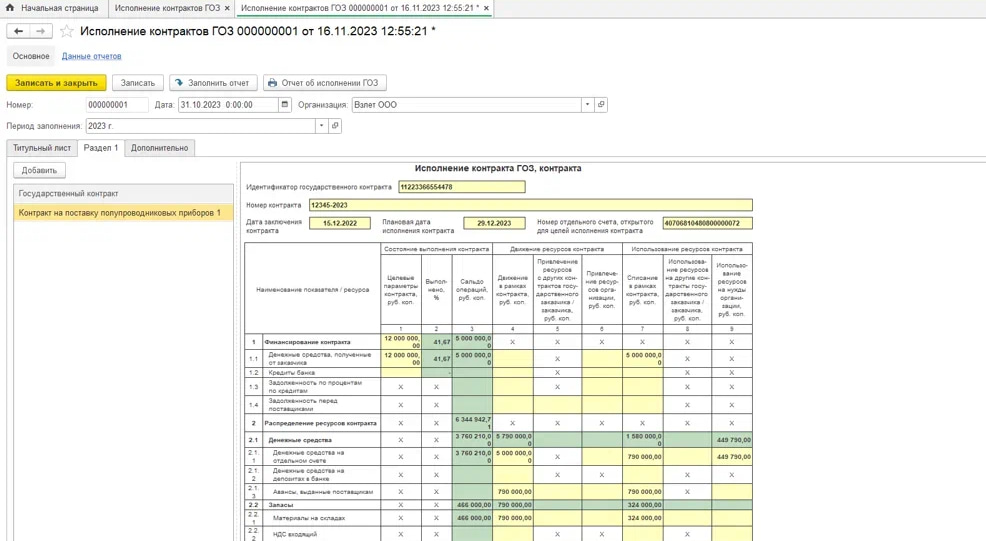Open calendar picker next to Дата field
986x541 pixels.
click(x=285, y=105)
